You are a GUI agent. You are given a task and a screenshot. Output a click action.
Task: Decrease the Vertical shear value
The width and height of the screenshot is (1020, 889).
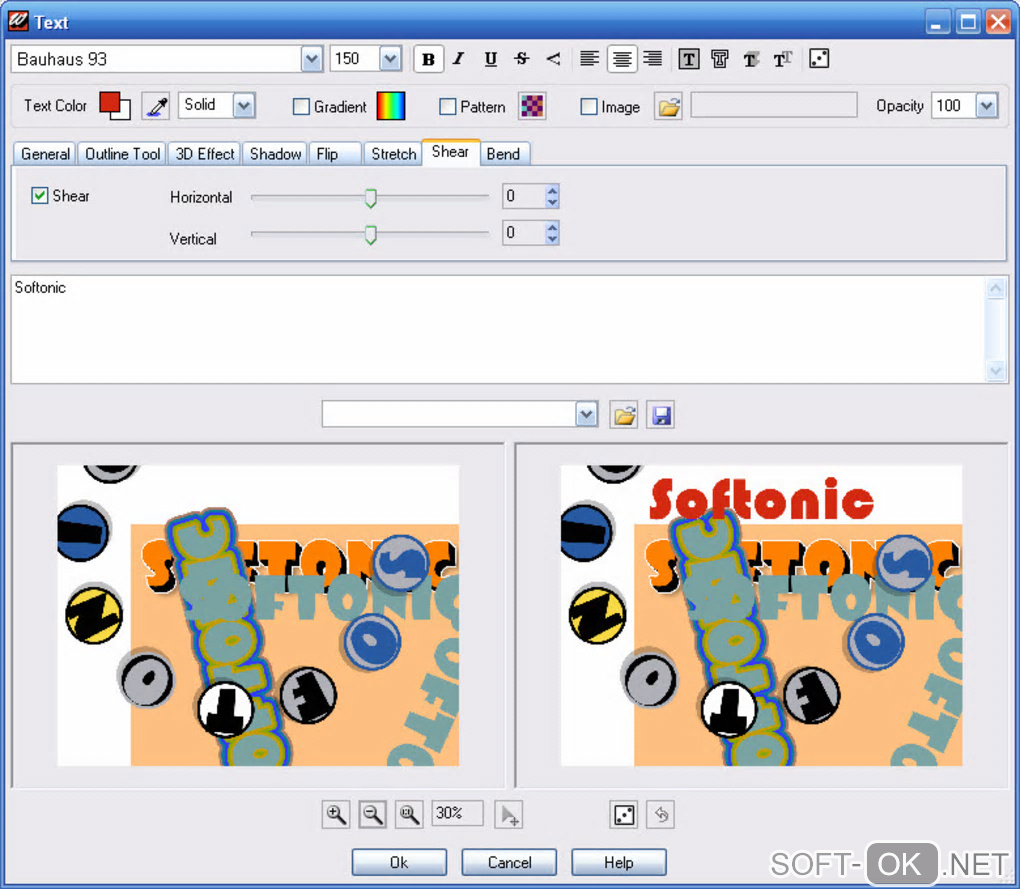552,239
